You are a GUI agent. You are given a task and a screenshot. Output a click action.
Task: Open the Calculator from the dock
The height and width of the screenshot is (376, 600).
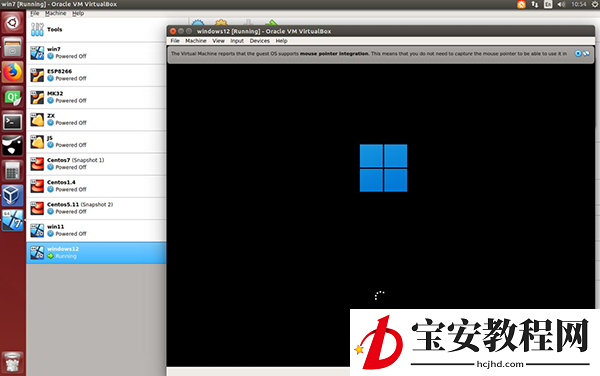pos(12,172)
